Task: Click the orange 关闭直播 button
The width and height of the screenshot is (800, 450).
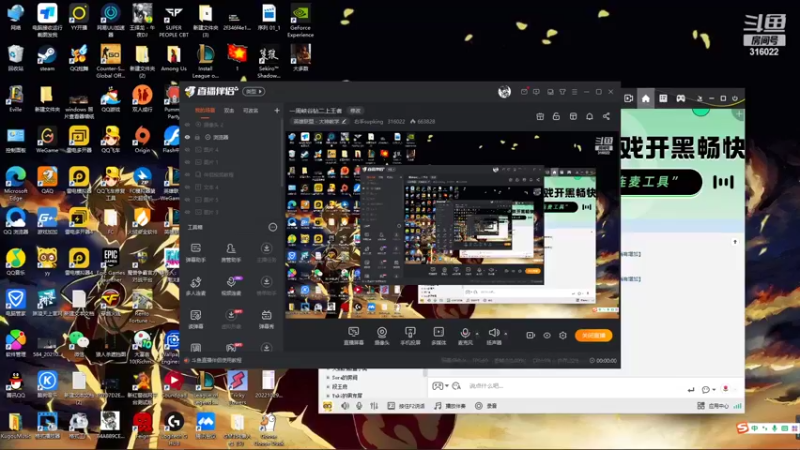Action: point(593,335)
